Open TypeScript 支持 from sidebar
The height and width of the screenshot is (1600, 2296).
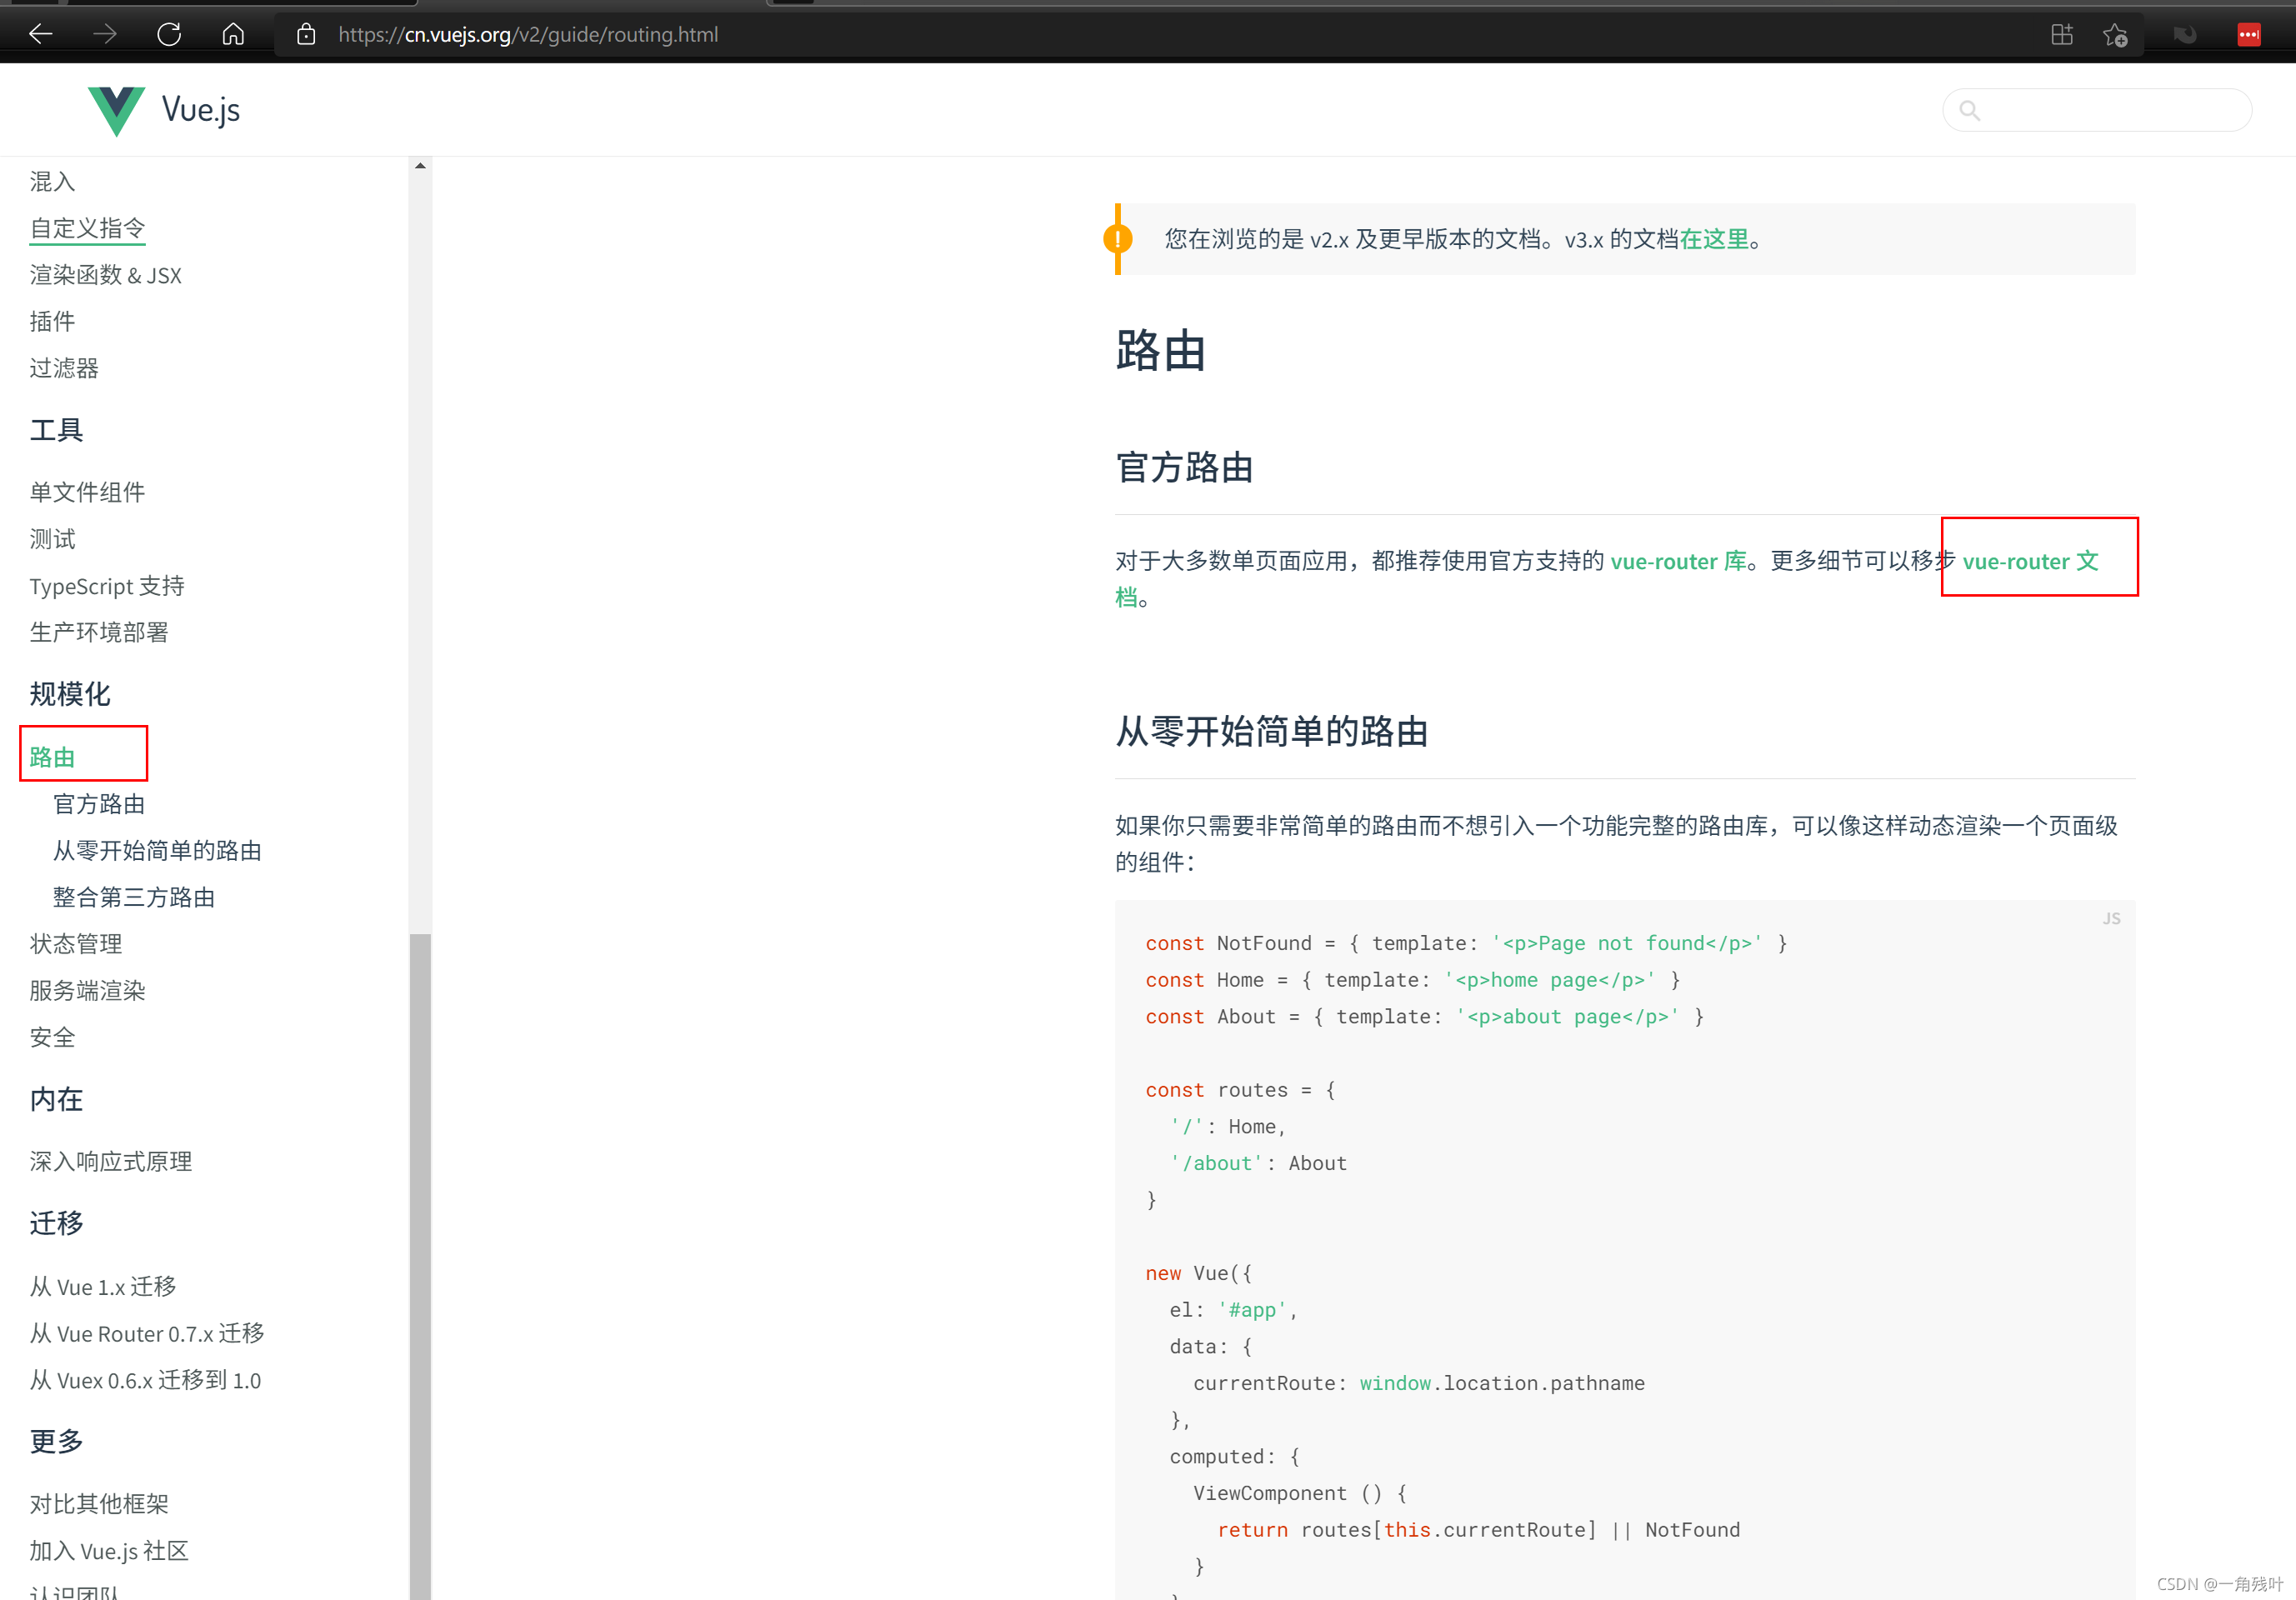click(x=106, y=586)
